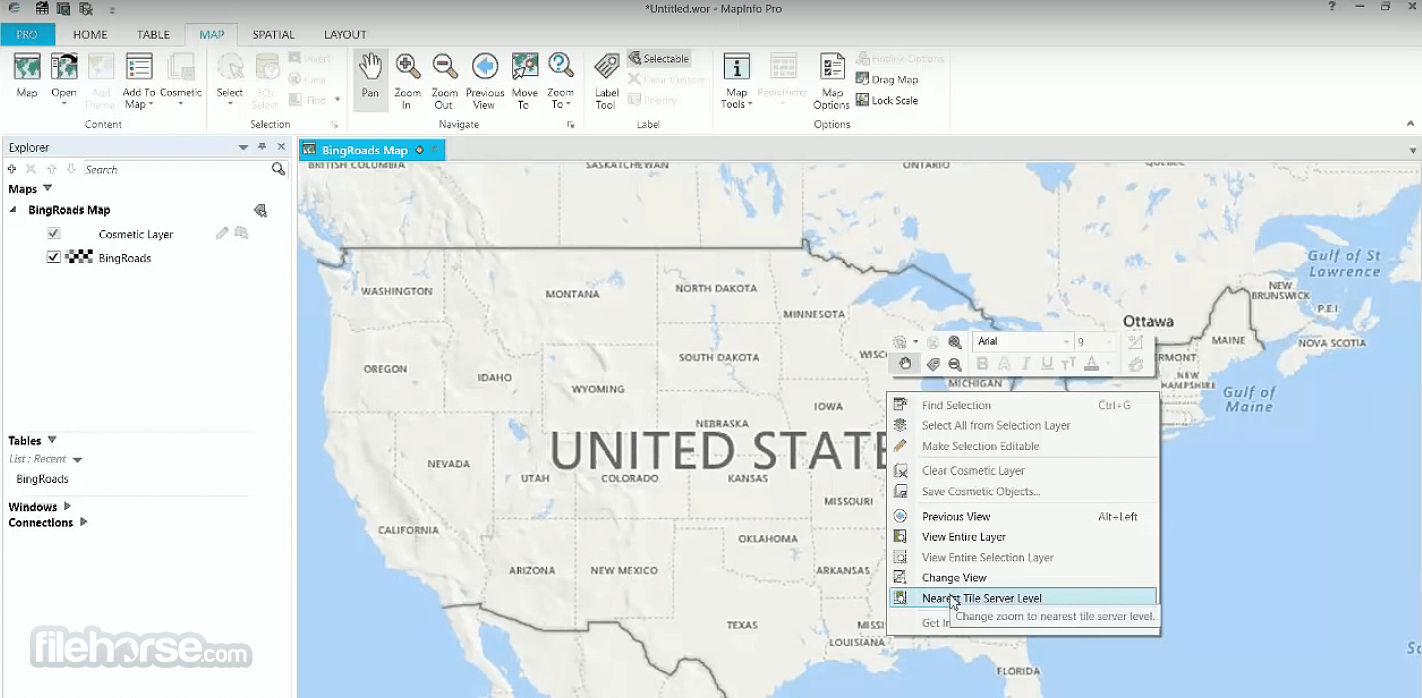Choose Change View from context menu

[x=1023, y=578]
